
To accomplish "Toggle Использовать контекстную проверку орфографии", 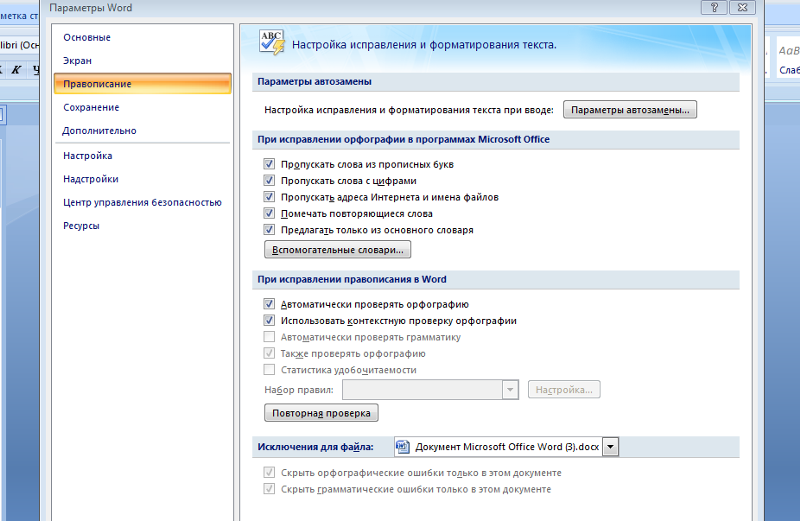I will click(269, 320).
